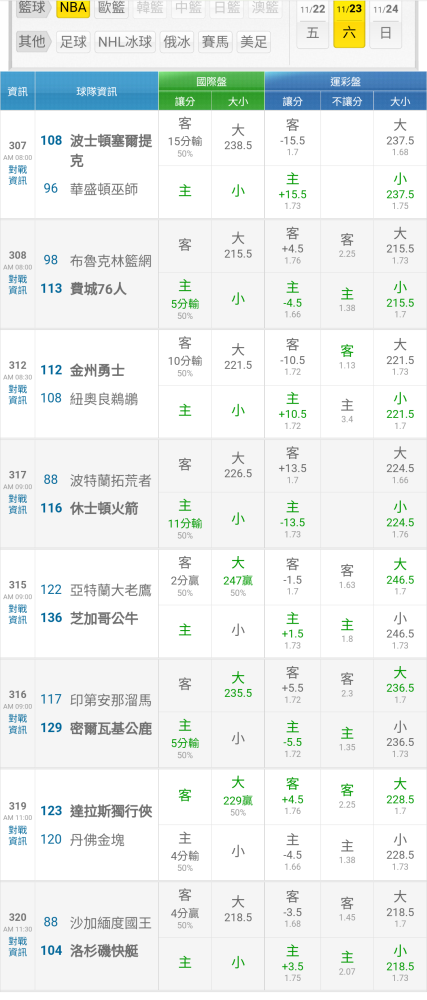Choose the NHL冰球 category

[125, 42]
